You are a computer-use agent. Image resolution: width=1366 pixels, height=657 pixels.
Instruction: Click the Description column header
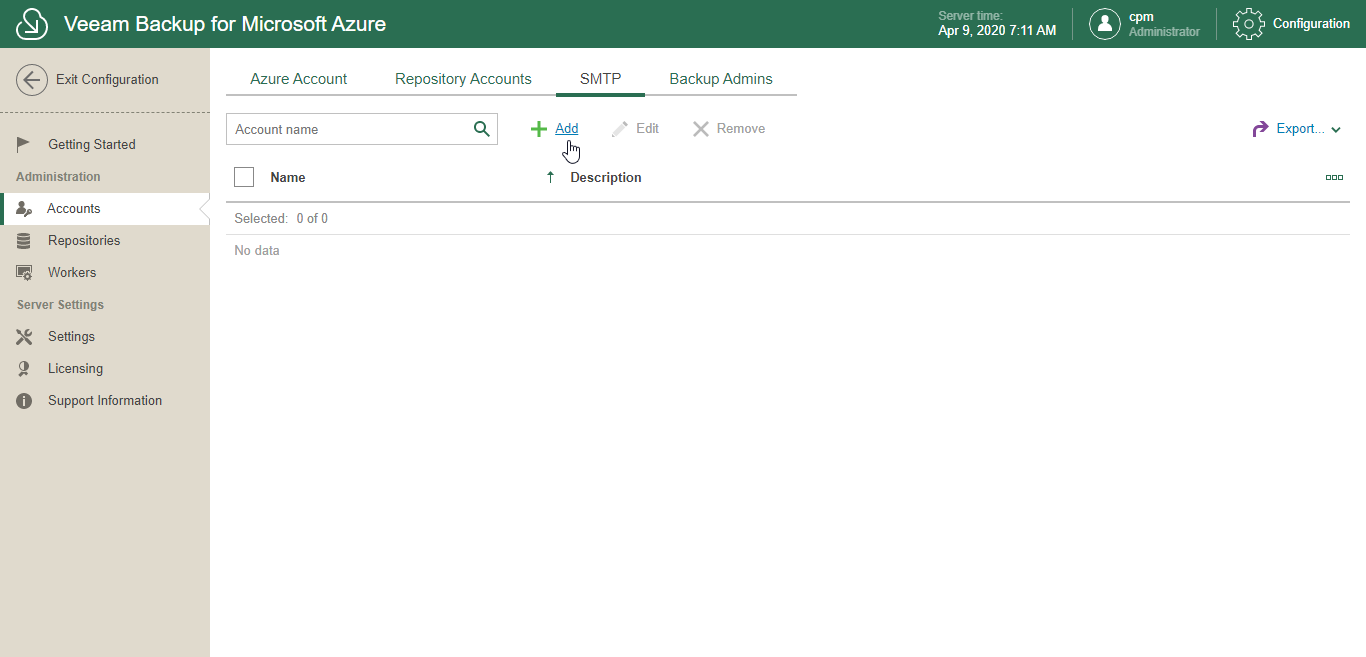click(606, 177)
